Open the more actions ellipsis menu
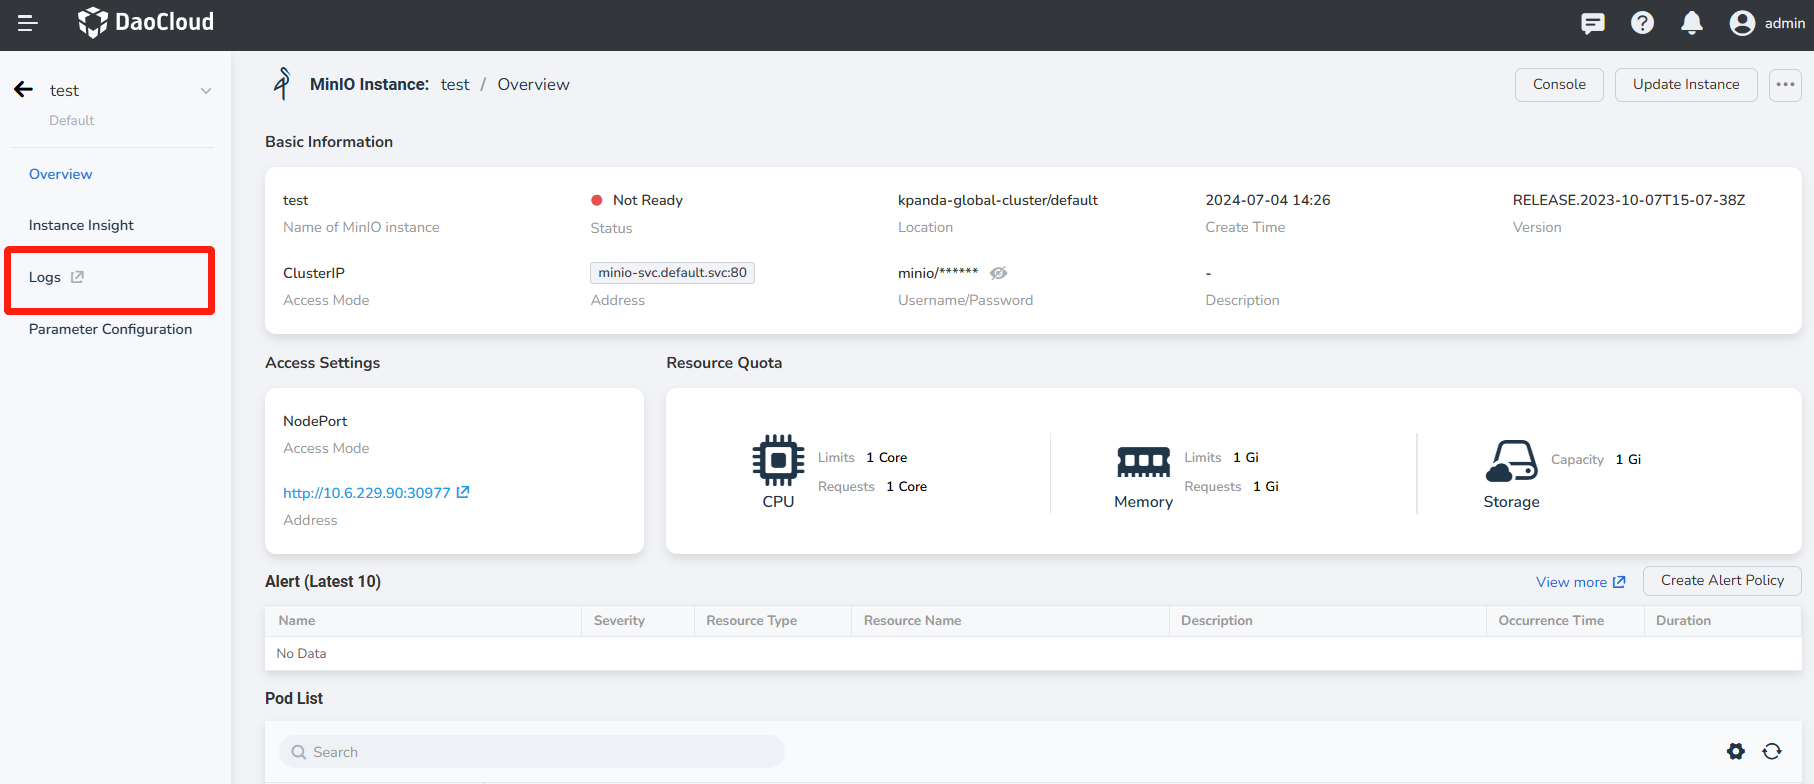Viewport: 1814px width, 784px height. (x=1785, y=85)
